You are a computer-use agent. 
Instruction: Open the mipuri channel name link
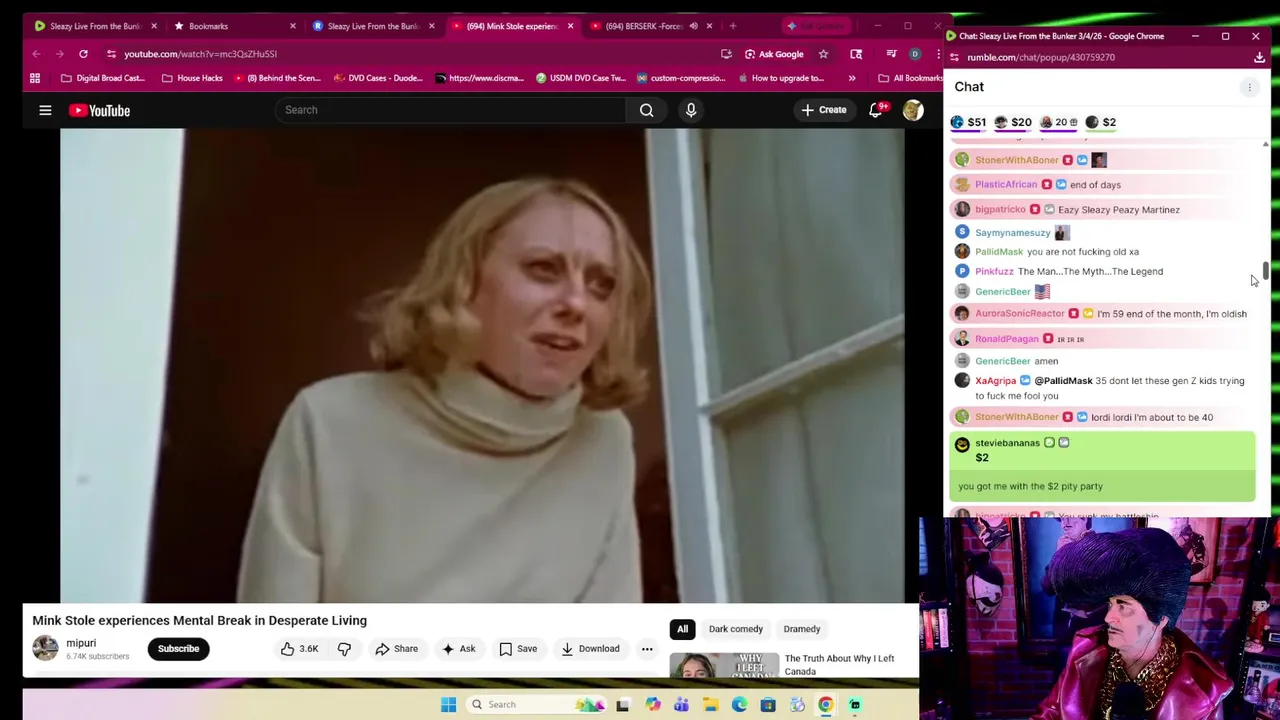[81, 643]
